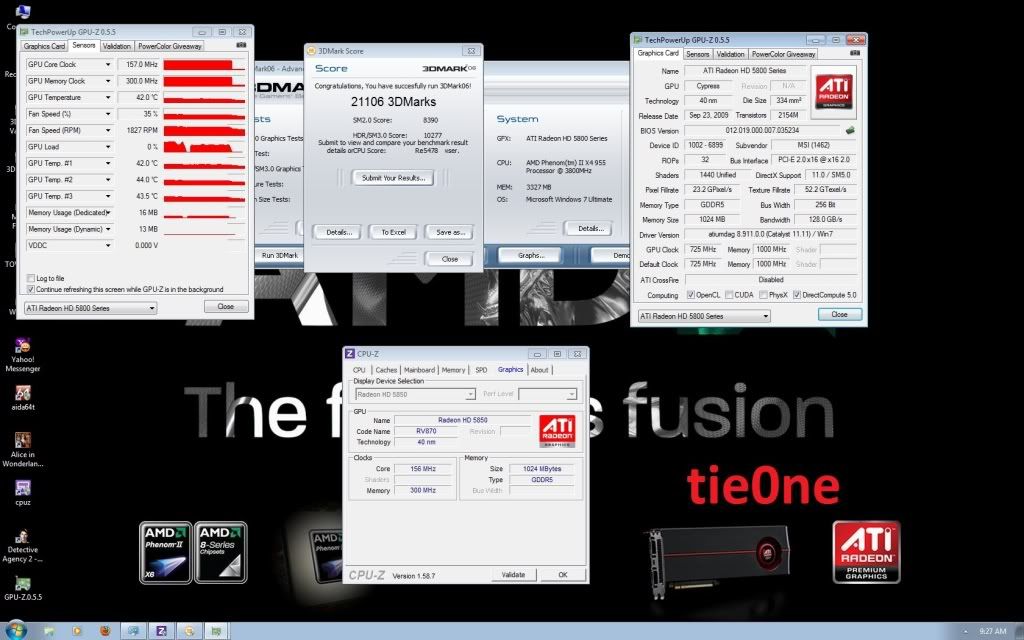Click the Graphs... button in 3DMark06 window
The image size is (1024, 640).
coord(530,255)
